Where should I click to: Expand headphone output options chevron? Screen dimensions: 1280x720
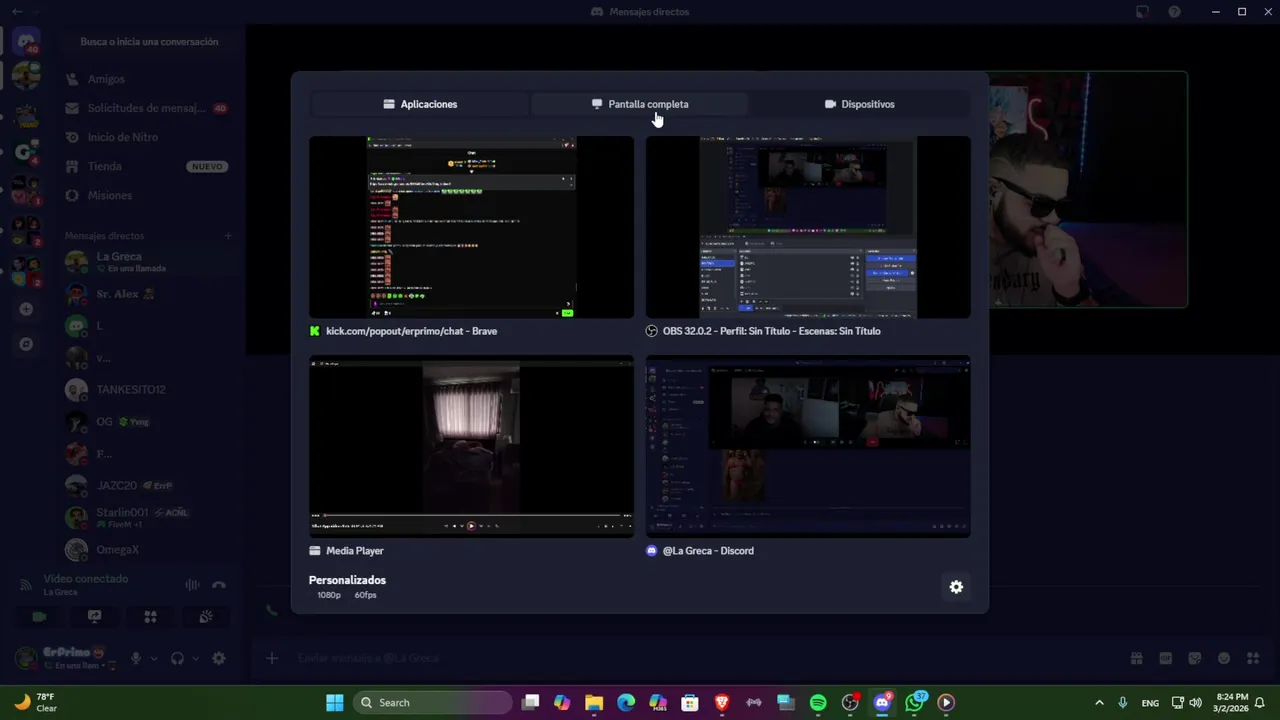[x=195, y=658]
